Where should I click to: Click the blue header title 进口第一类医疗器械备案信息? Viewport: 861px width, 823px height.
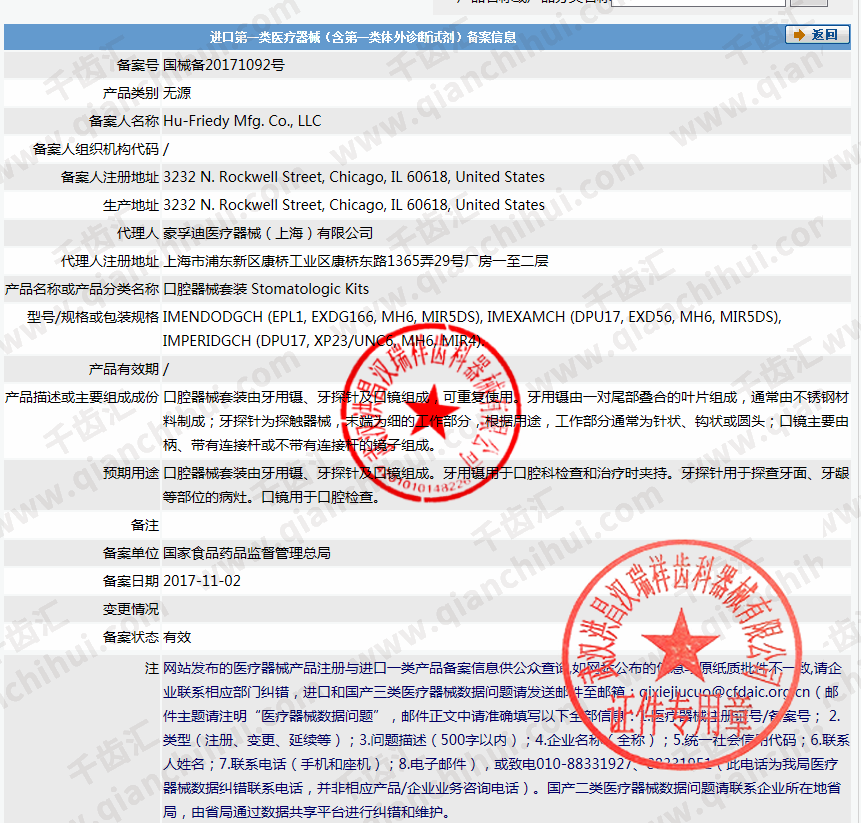pyautogui.click(x=363, y=37)
